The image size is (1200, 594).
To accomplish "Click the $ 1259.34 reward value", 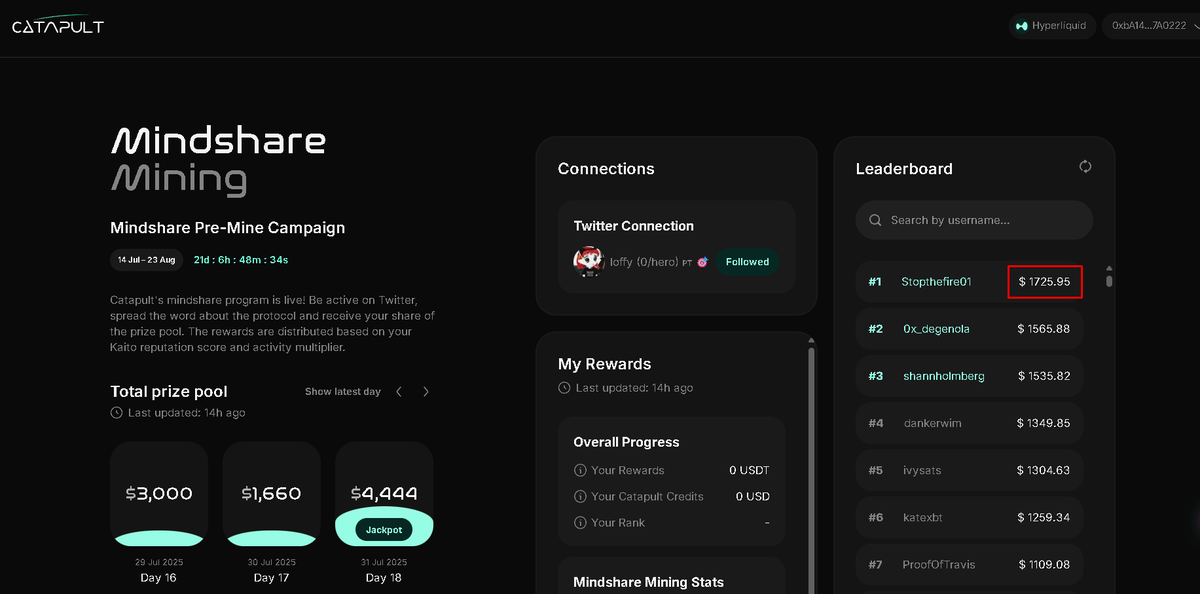I will click(1044, 517).
